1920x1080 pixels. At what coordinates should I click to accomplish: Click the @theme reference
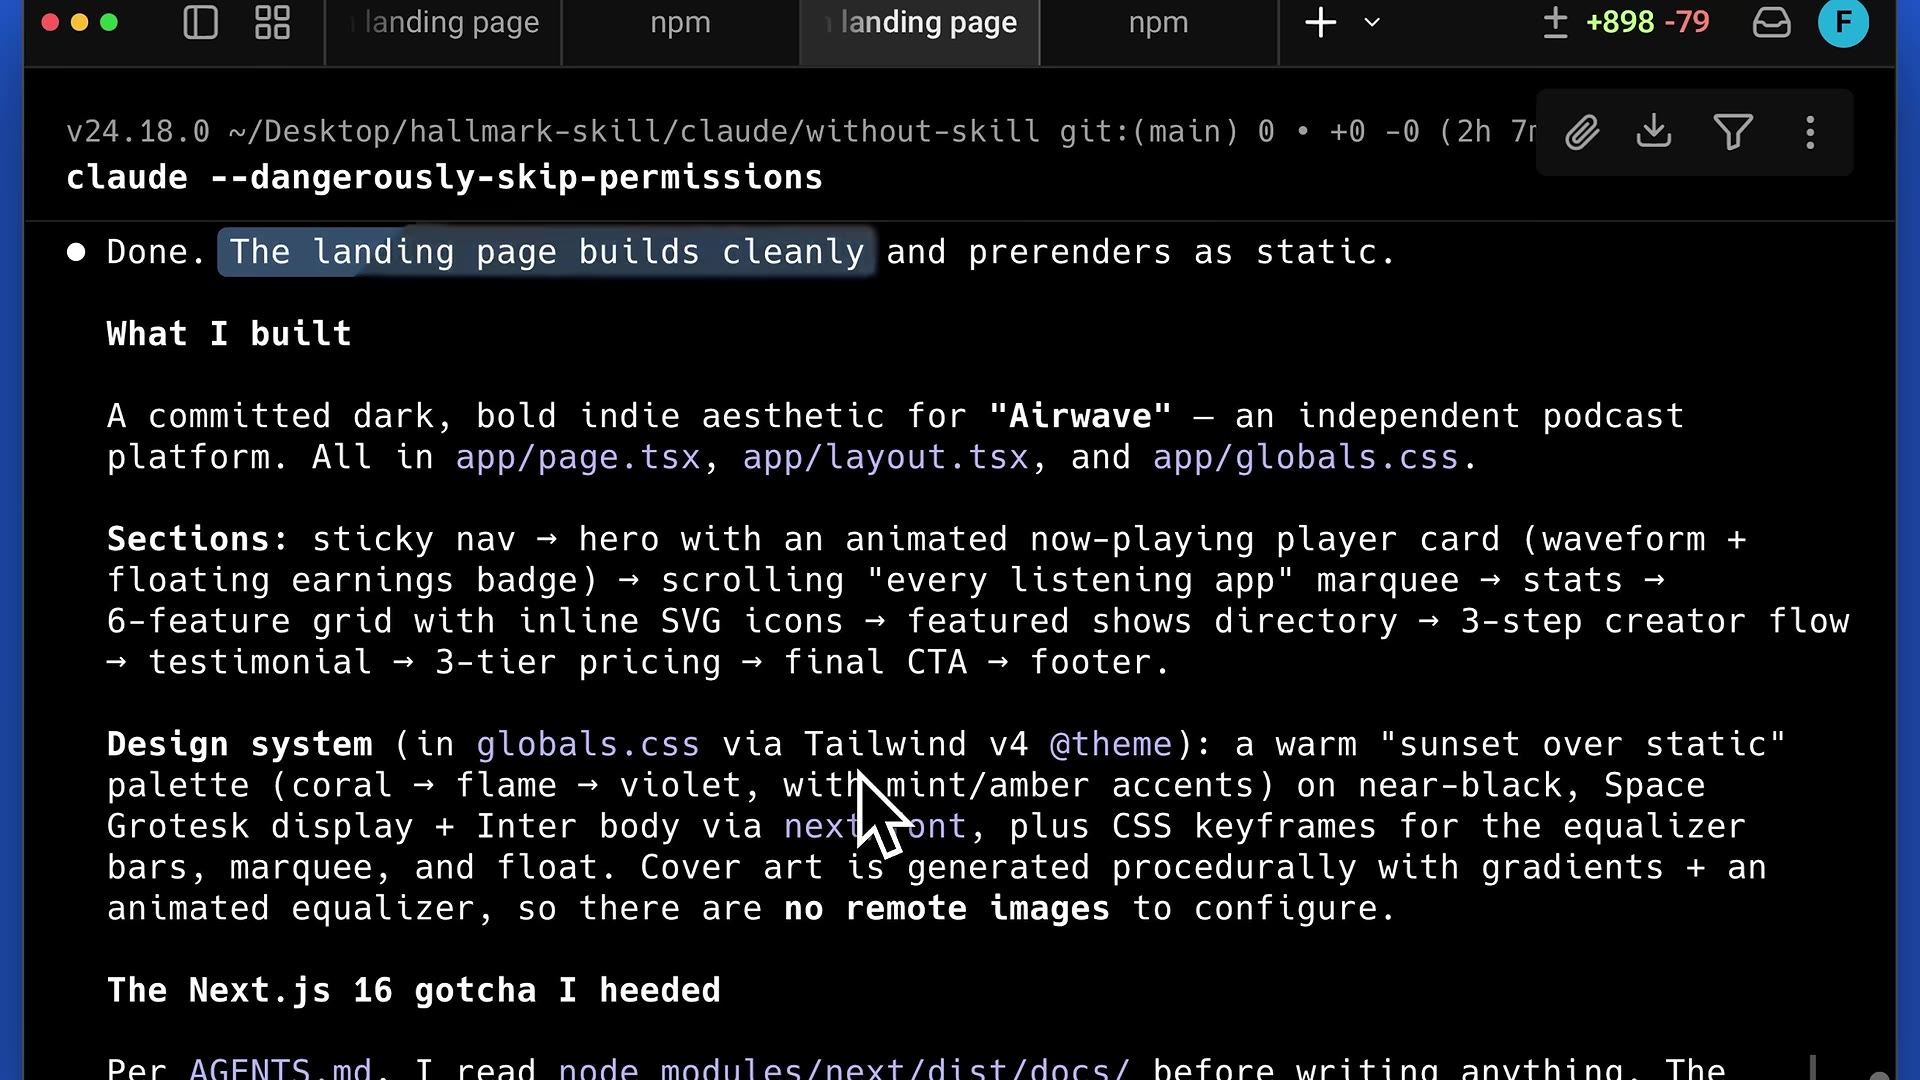[x=1110, y=744]
